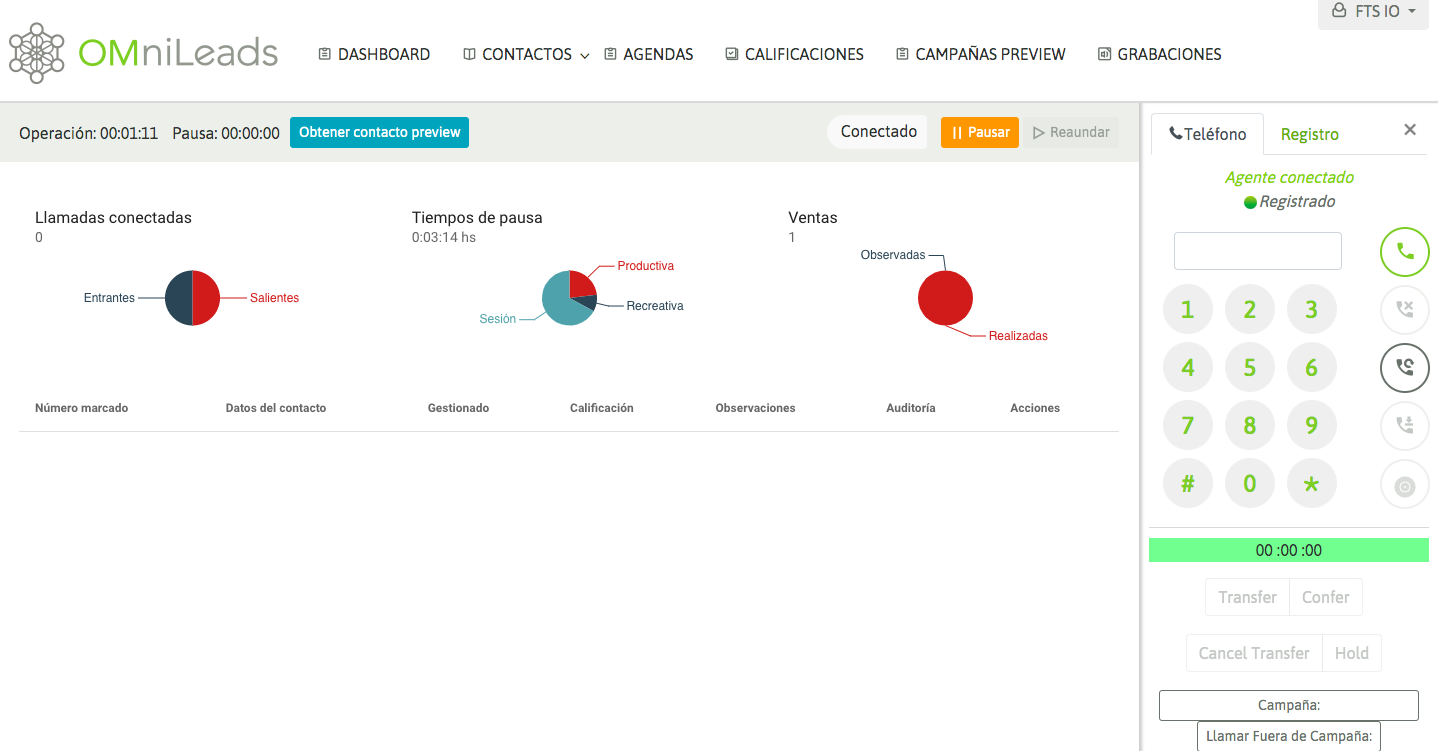Click the redial phone icon
Viewport: 1438px width, 751px height.
coord(1405,368)
